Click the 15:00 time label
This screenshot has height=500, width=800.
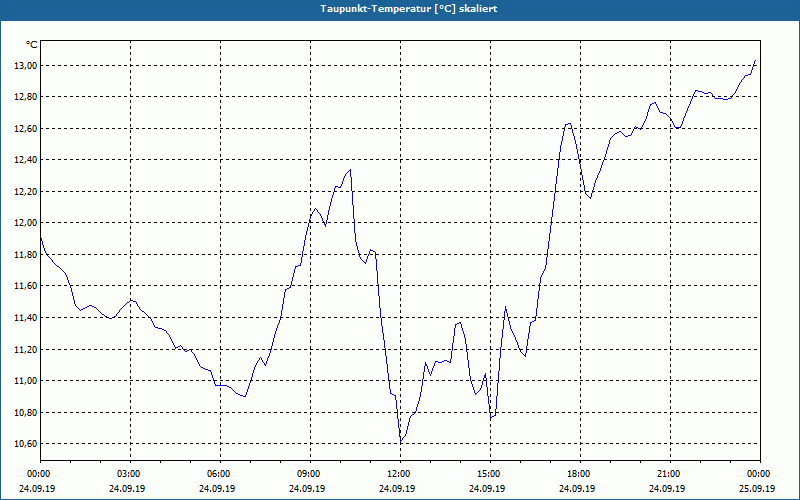(x=488, y=474)
